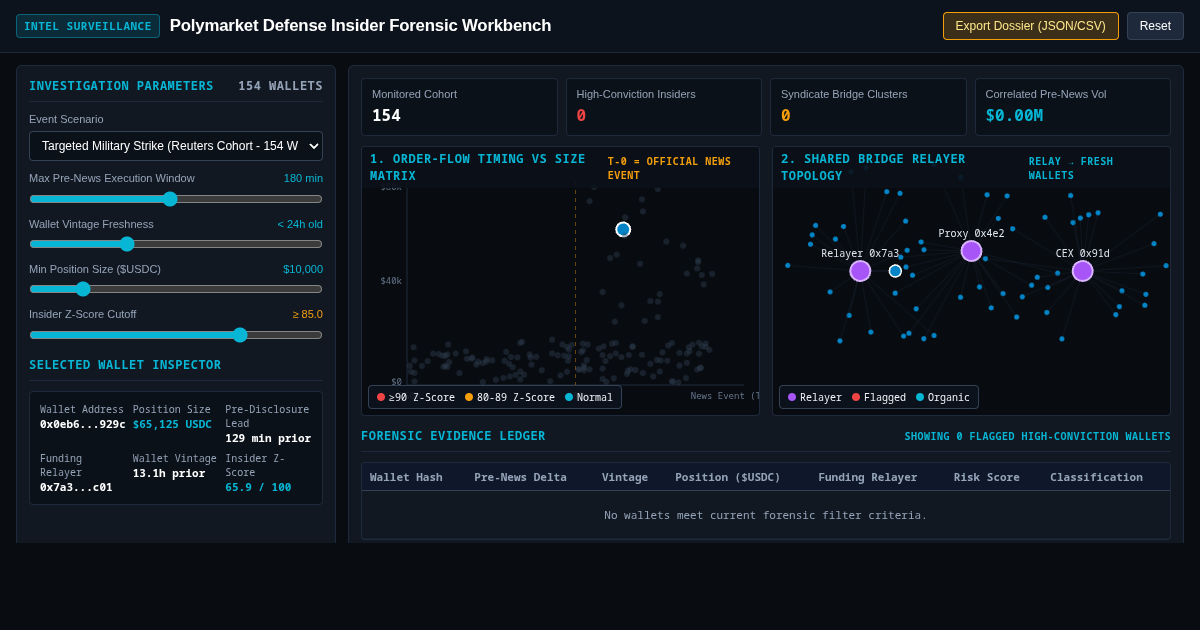The image size is (1200, 630).
Task: Click the Order-Flow Timing vs Size Matrix title
Action: coord(478,167)
